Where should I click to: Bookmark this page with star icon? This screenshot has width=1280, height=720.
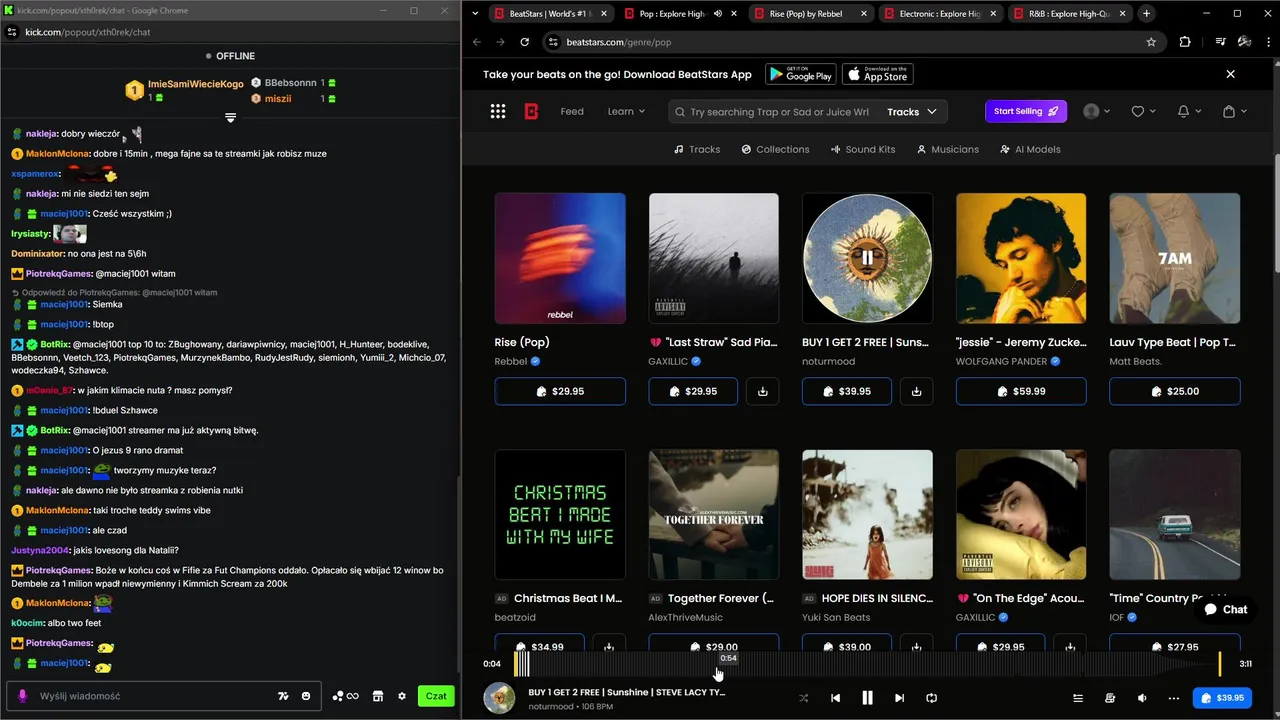coord(1151,42)
